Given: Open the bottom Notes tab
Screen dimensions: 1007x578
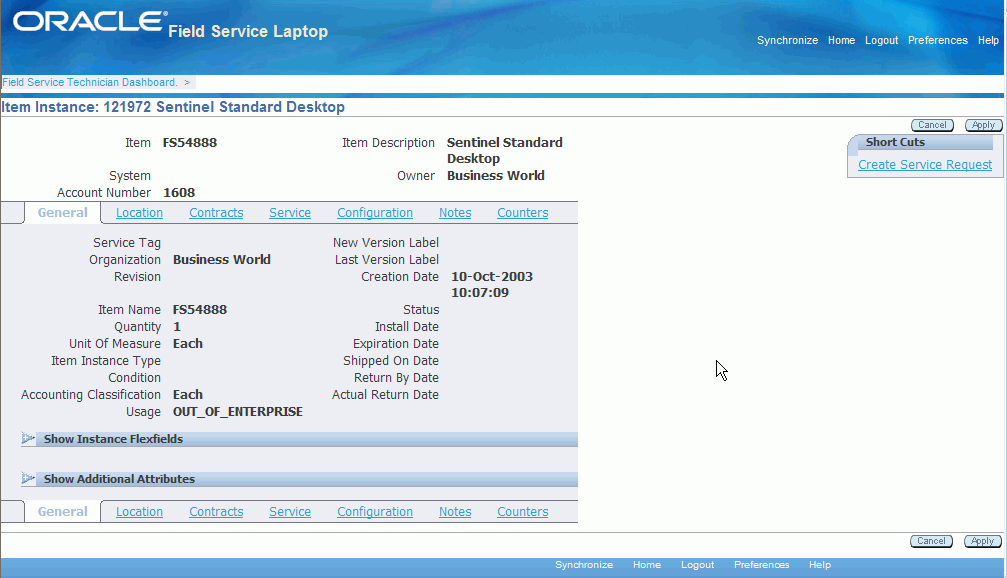Looking at the screenshot, I should (455, 512).
